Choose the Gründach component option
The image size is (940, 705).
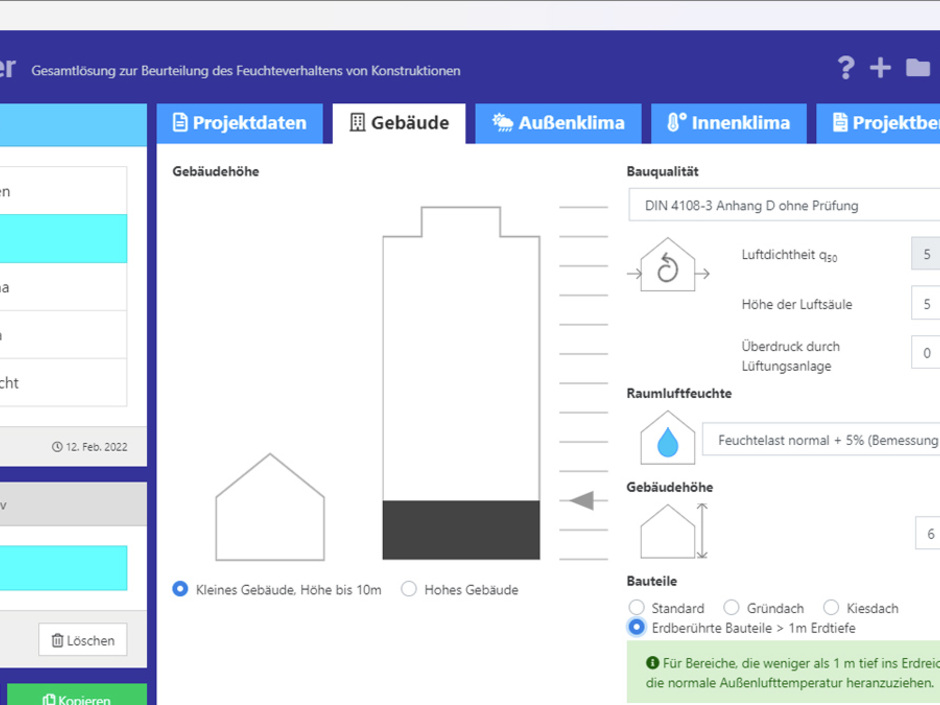731,608
